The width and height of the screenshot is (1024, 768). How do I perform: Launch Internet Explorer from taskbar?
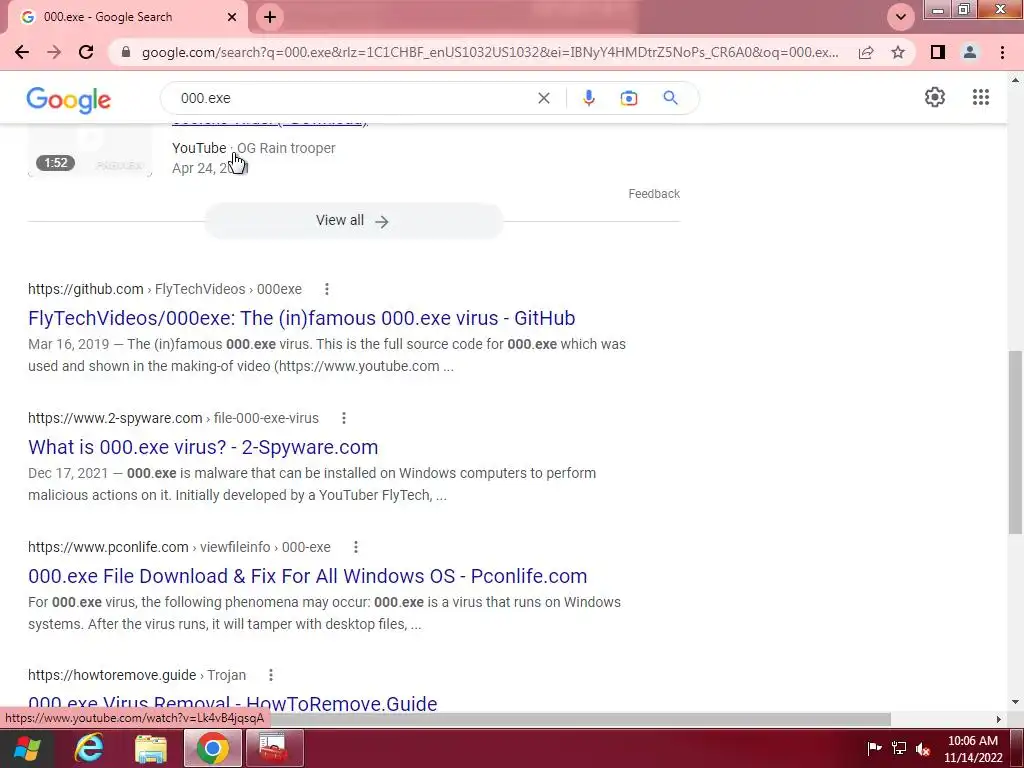point(89,748)
